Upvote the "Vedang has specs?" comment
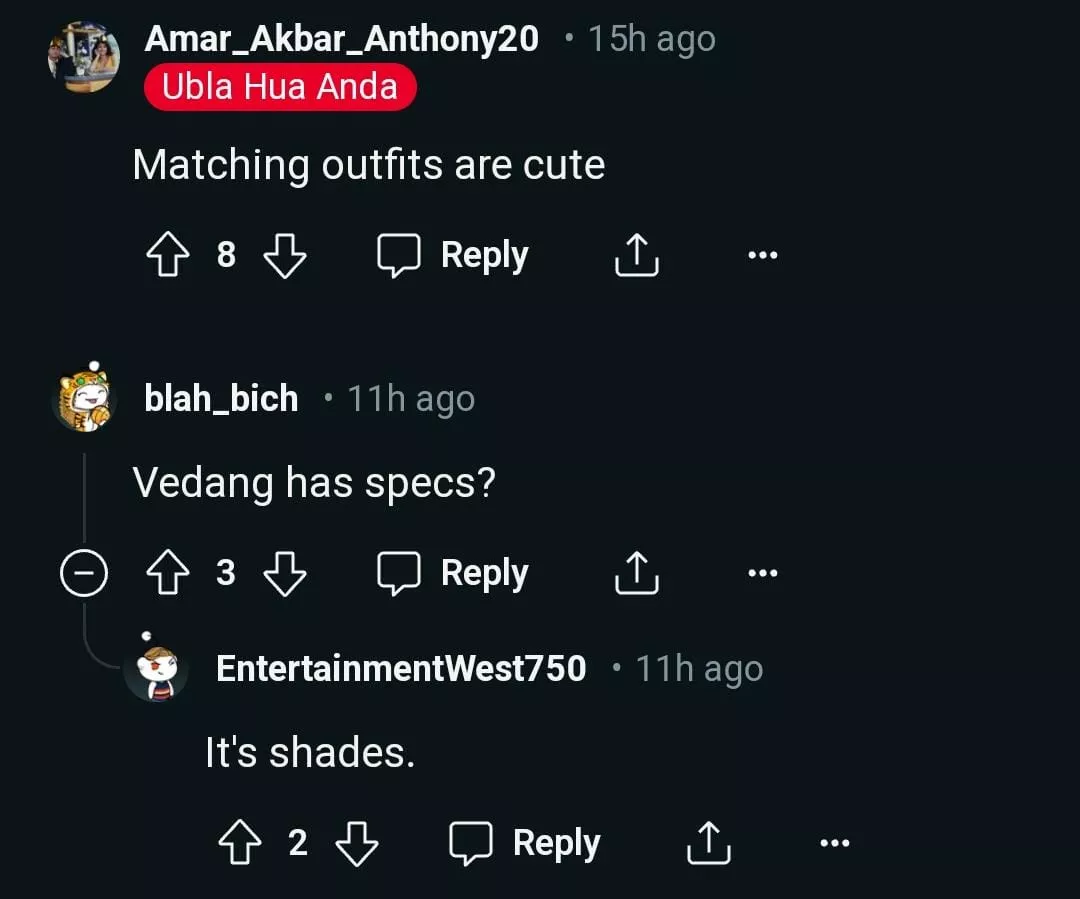Viewport: 1080px width, 899px height. tap(167, 574)
